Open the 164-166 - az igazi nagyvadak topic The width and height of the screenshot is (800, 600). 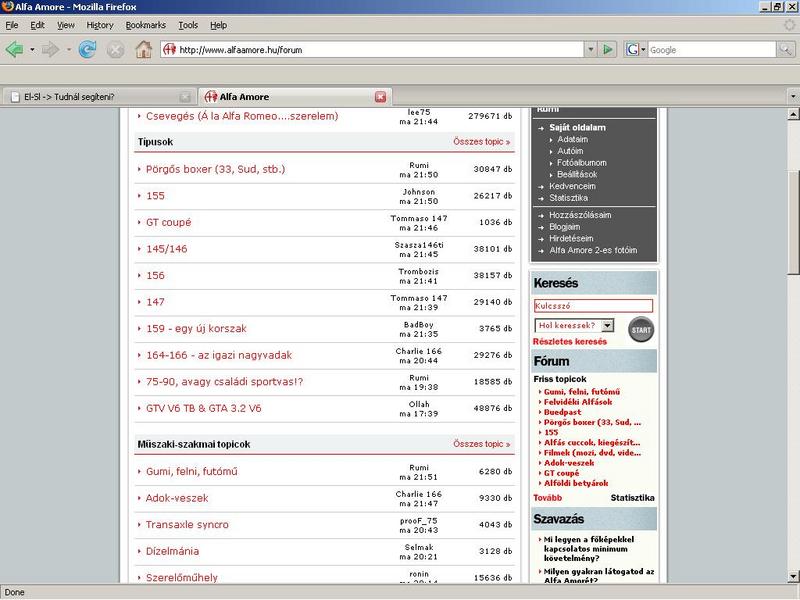(219, 355)
